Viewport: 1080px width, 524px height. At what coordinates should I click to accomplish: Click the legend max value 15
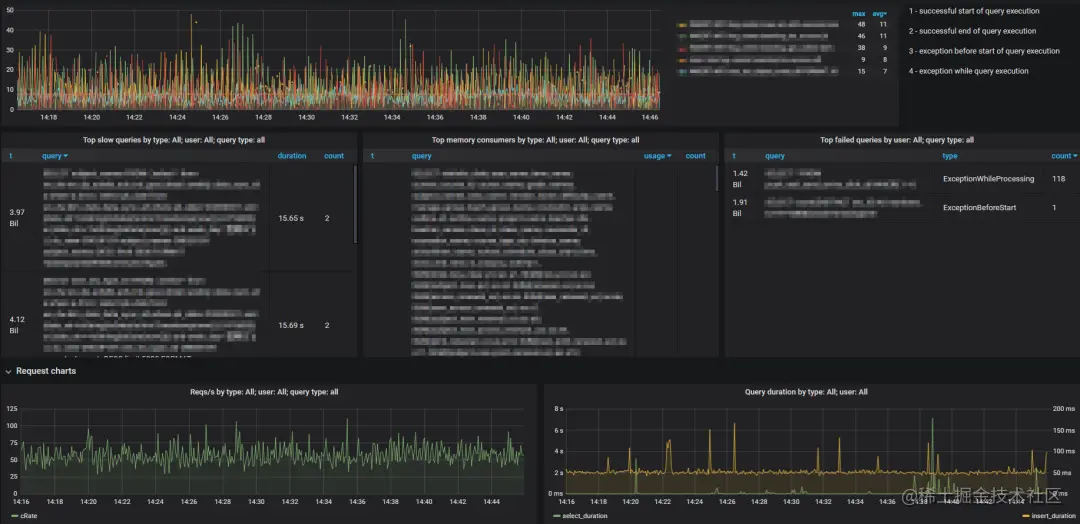(x=861, y=72)
